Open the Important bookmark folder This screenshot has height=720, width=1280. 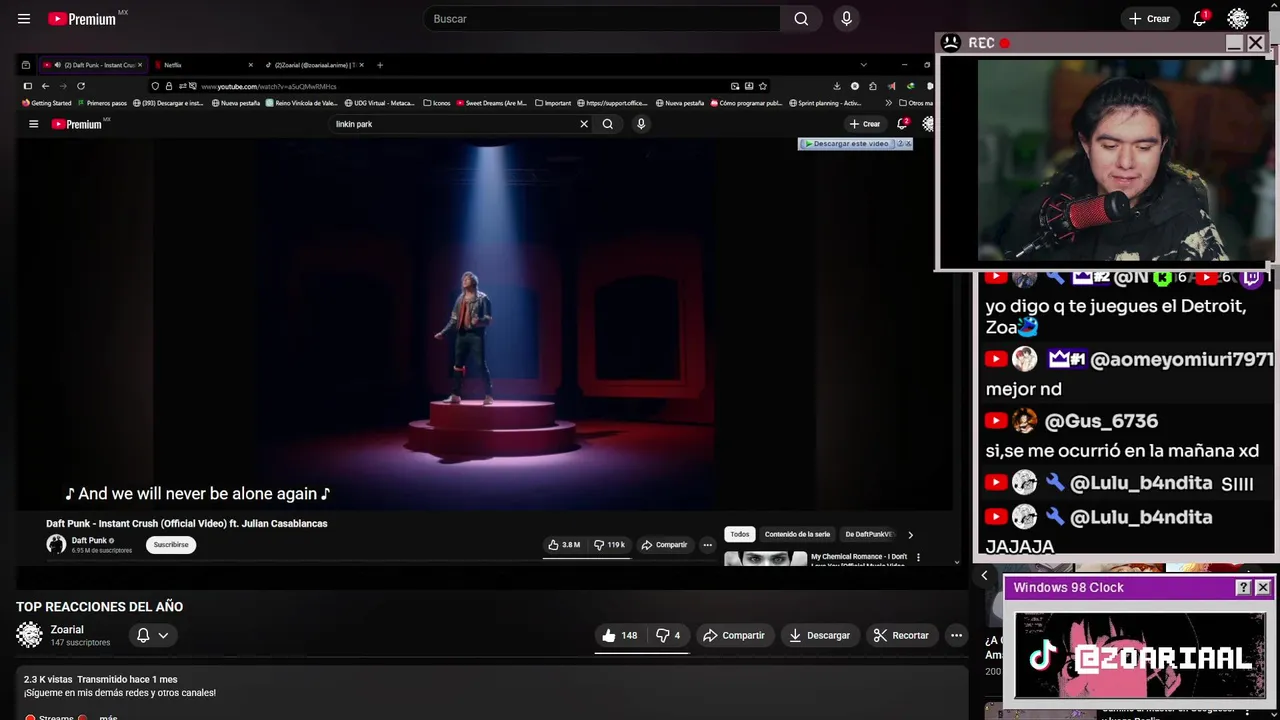coord(553,103)
